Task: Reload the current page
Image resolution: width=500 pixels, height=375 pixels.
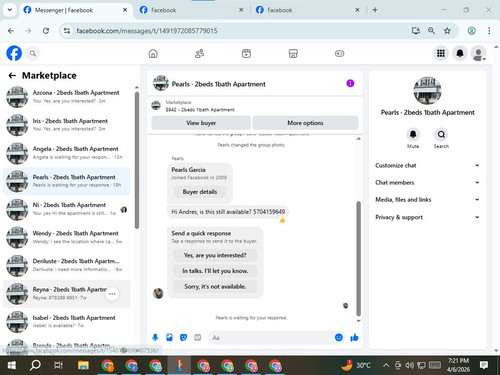Action: point(46,31)
